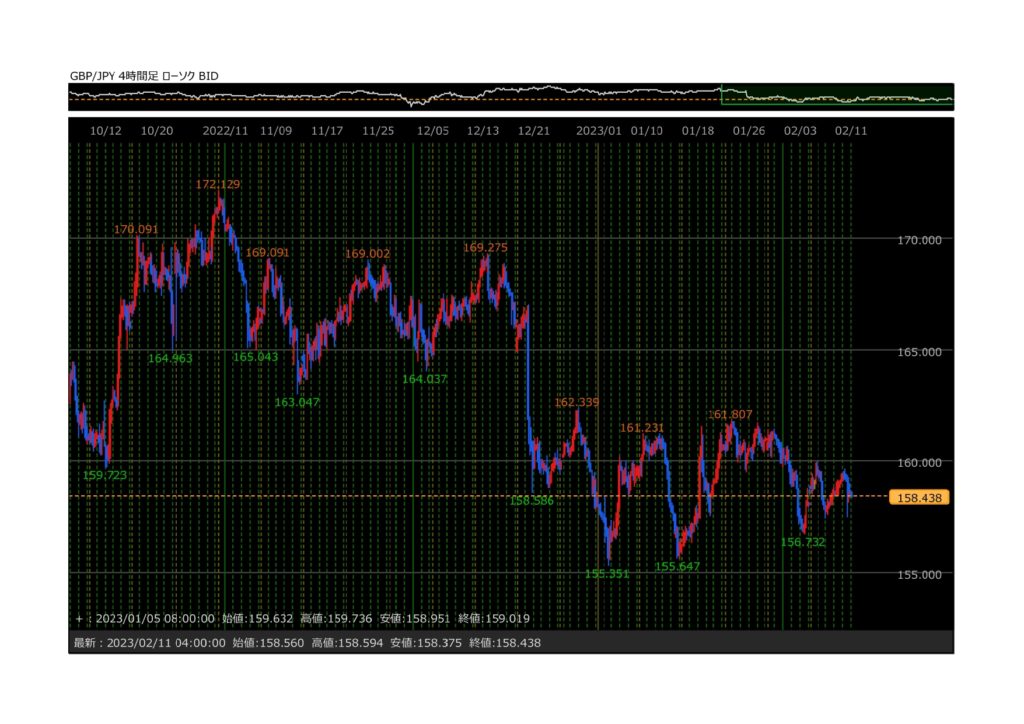Click the 10/12 date marker
This screenshot has width=1024, height=724.
click(x=106, y=131)
